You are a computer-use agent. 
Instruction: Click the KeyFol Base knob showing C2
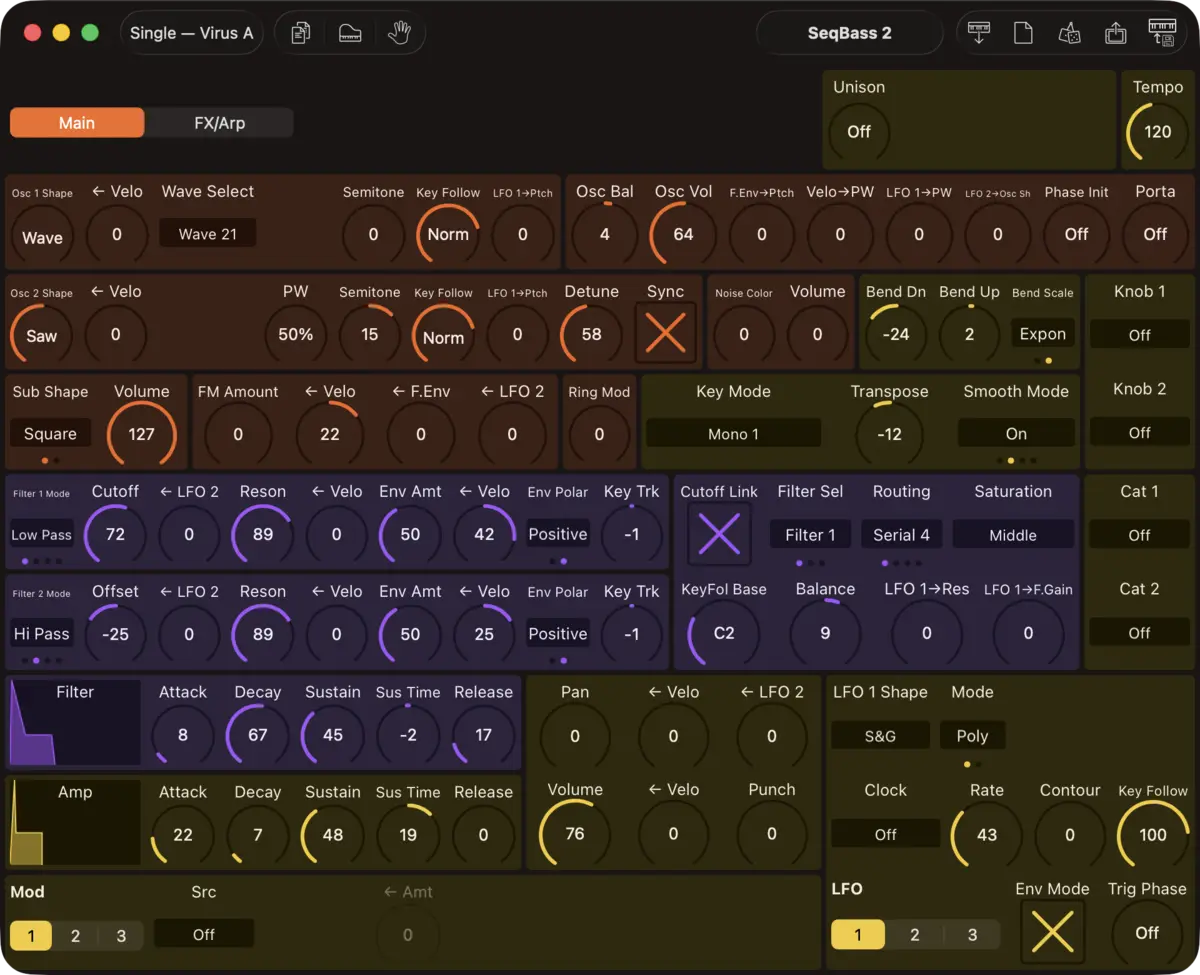pyautogui.click(x=724, y=633)
